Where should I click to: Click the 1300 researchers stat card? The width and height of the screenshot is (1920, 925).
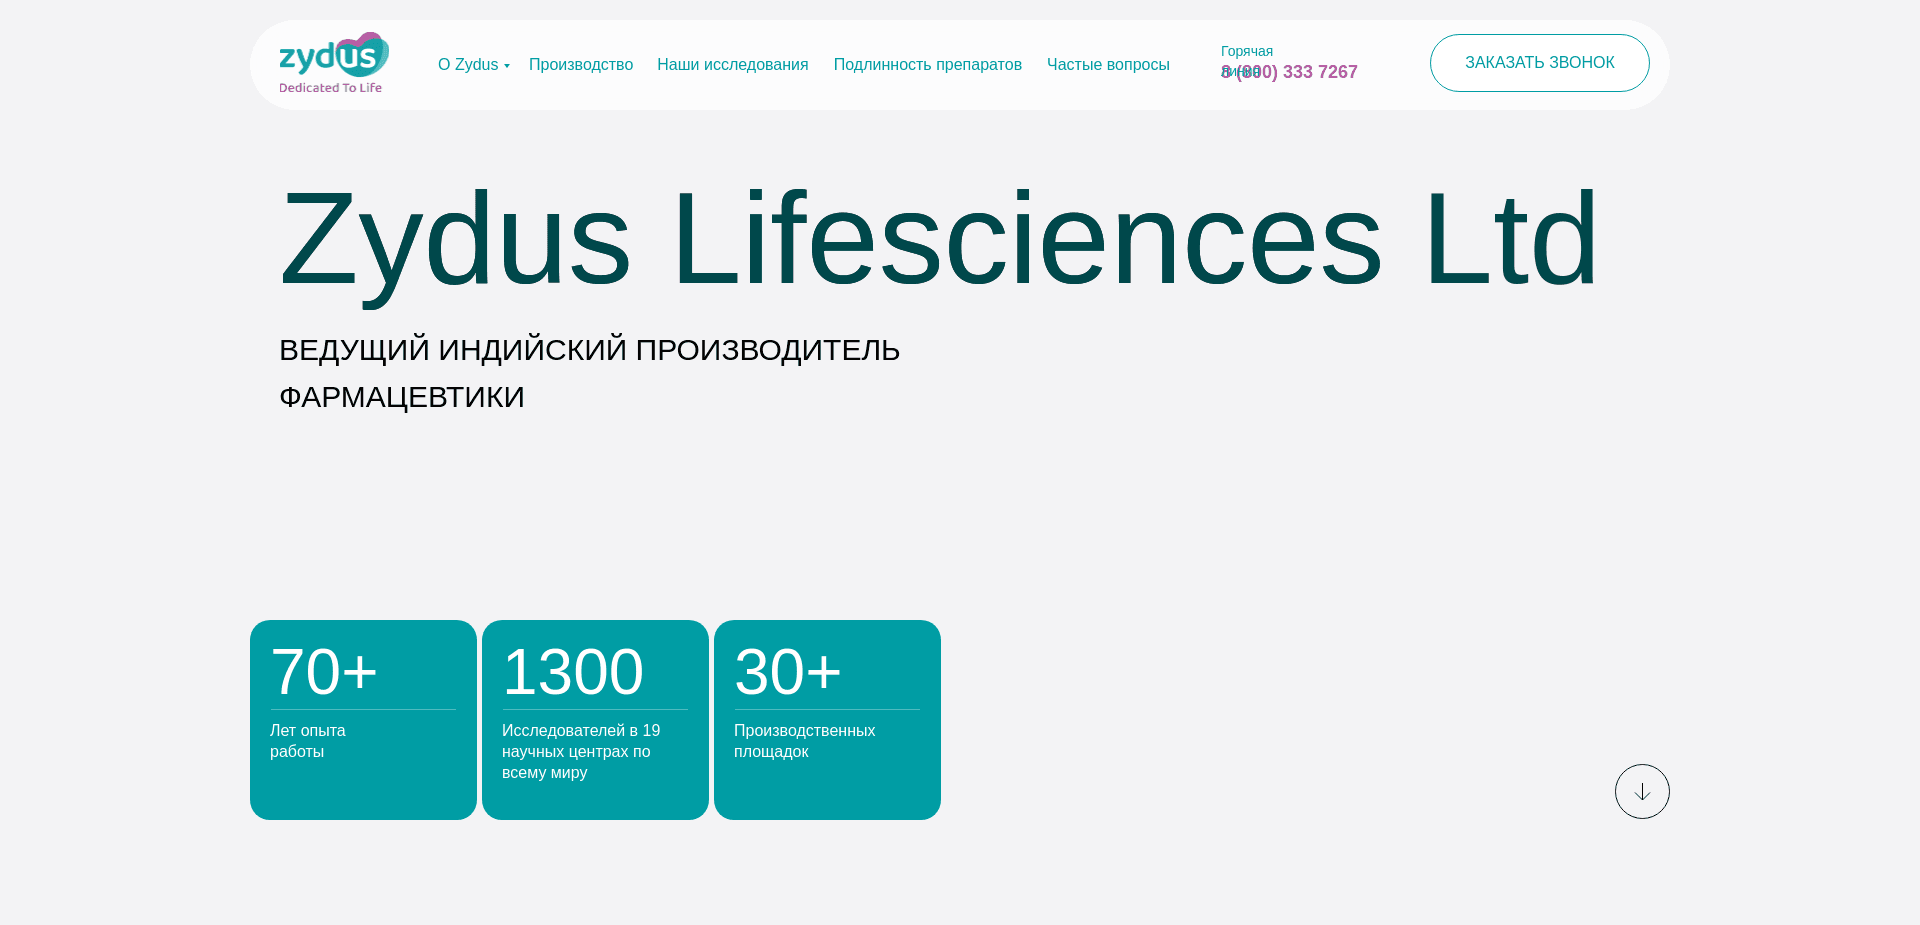594,719
